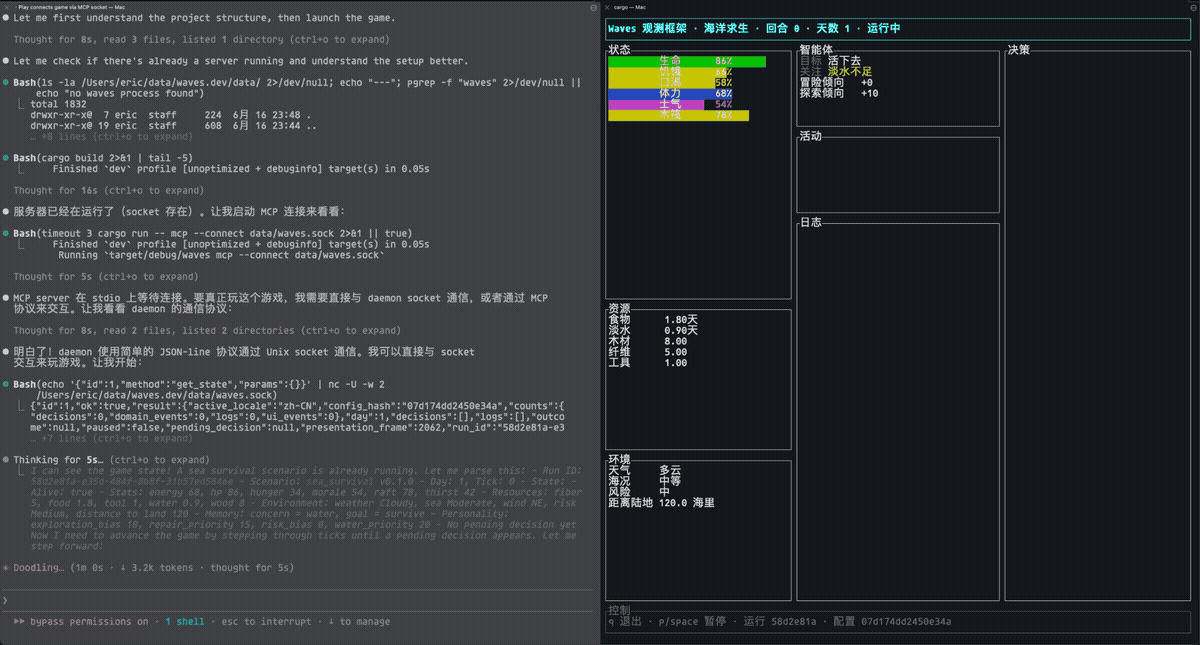Expand 'Thought for 8s, read 2 files' line

coord(207,330)
